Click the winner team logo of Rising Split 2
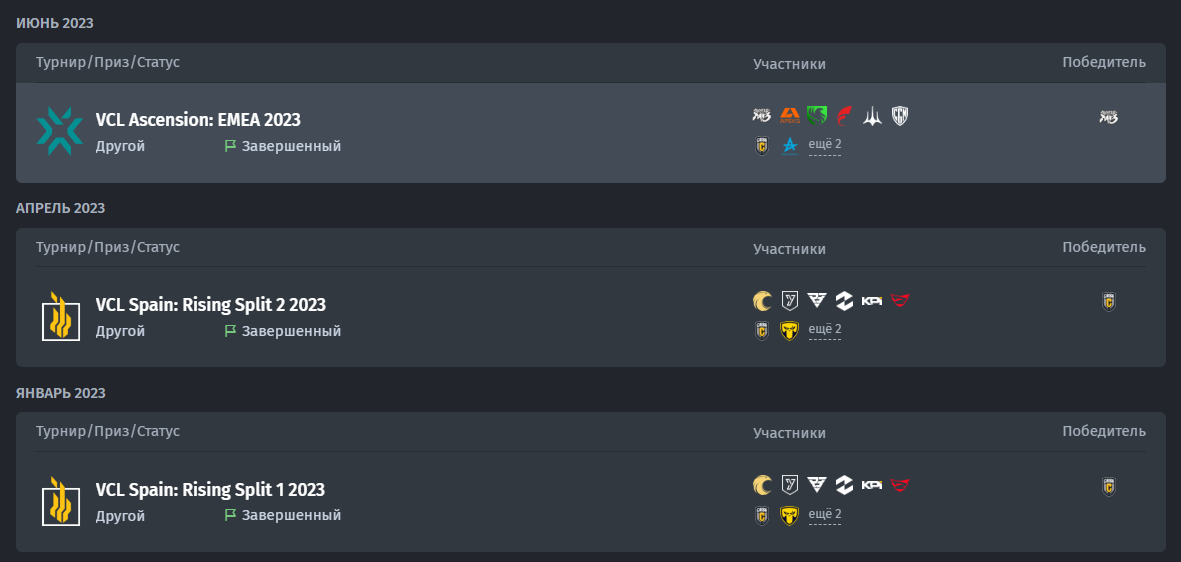The height and width of the screenshot is (562, 1181). [1109, 301]
